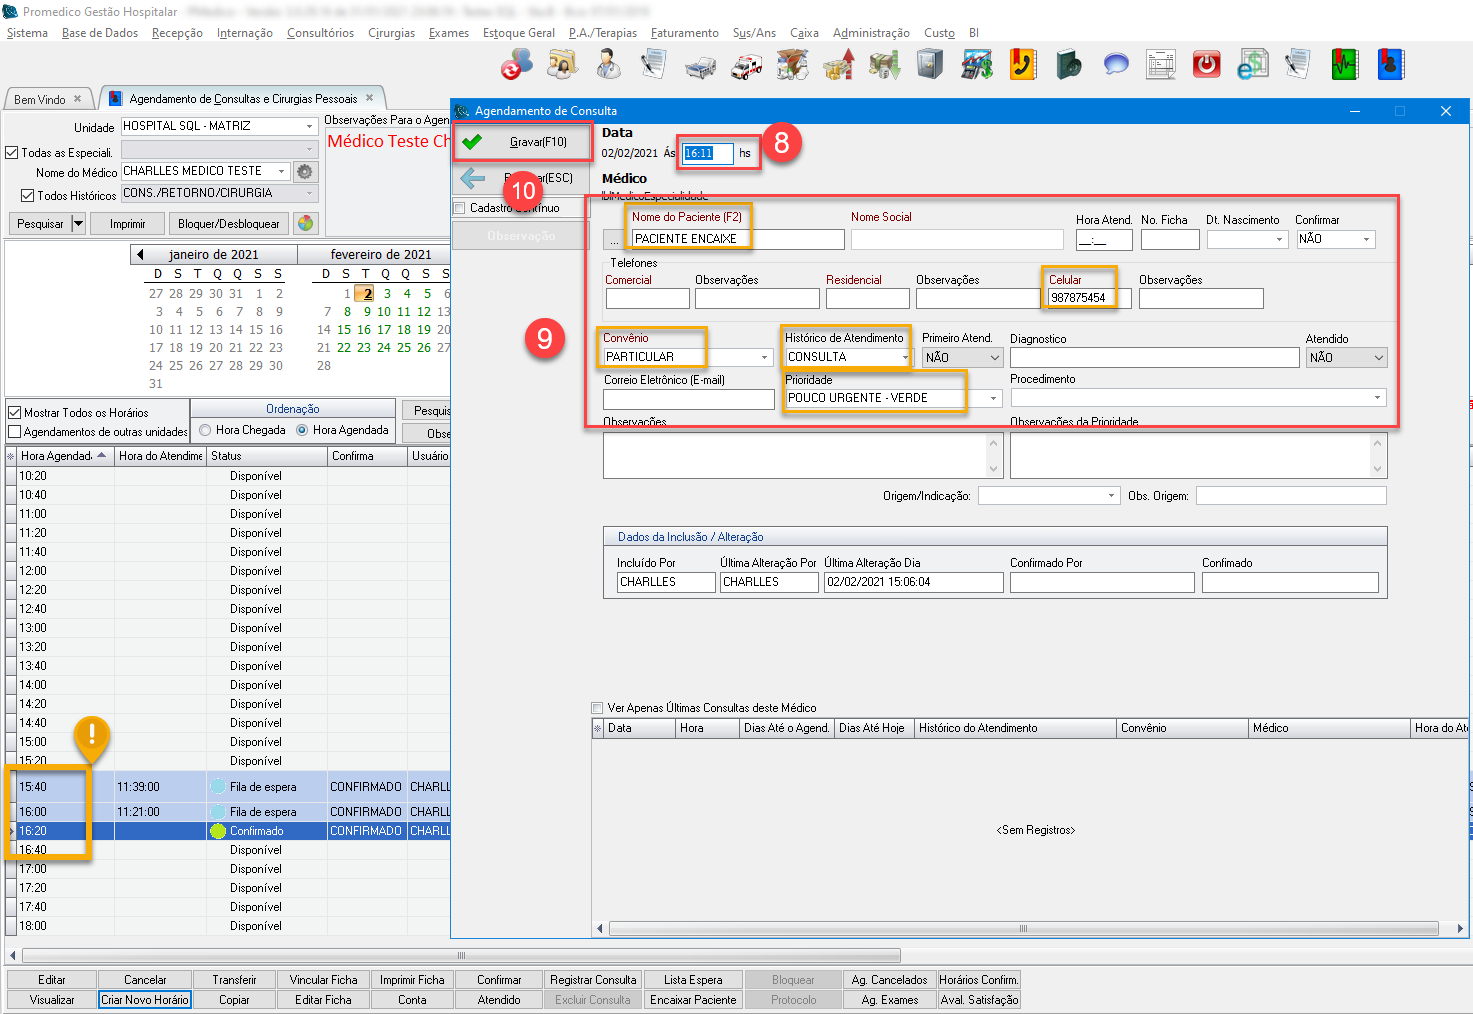Open the yellow phone book icon
This screenshot has height=1014, width=1473.
1022,65
